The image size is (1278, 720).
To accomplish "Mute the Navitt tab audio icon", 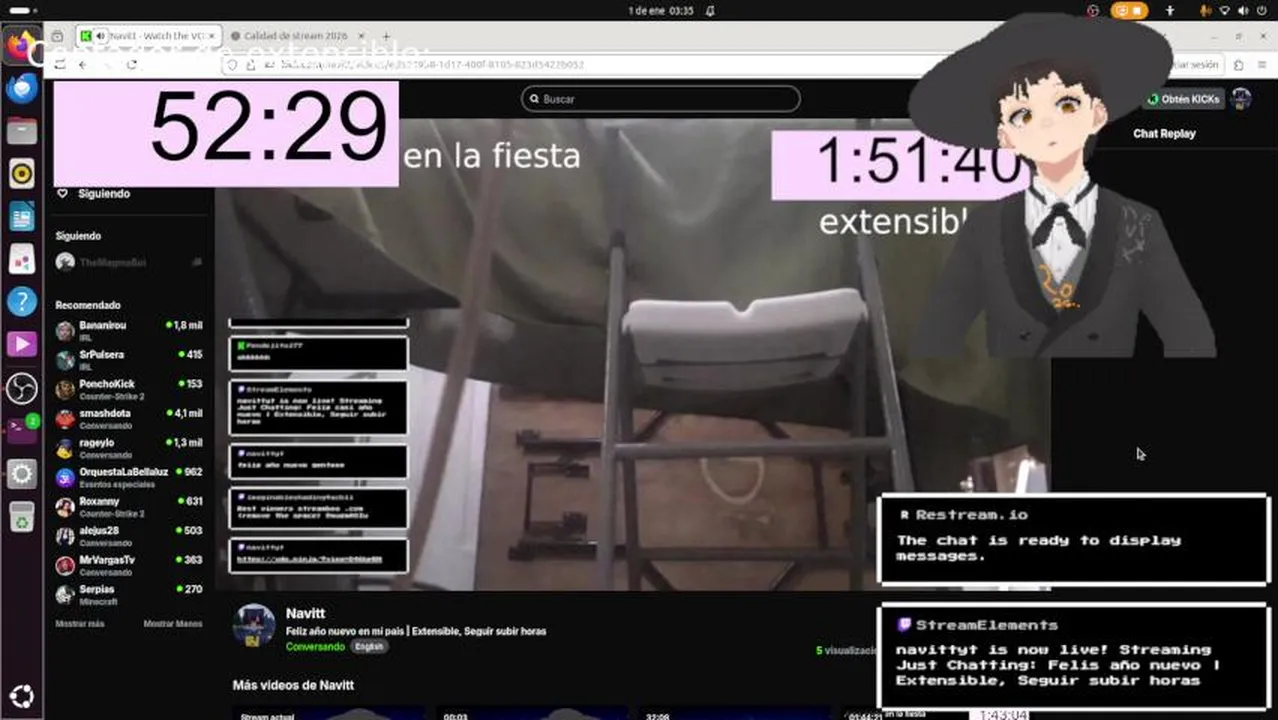I will 101,36.
